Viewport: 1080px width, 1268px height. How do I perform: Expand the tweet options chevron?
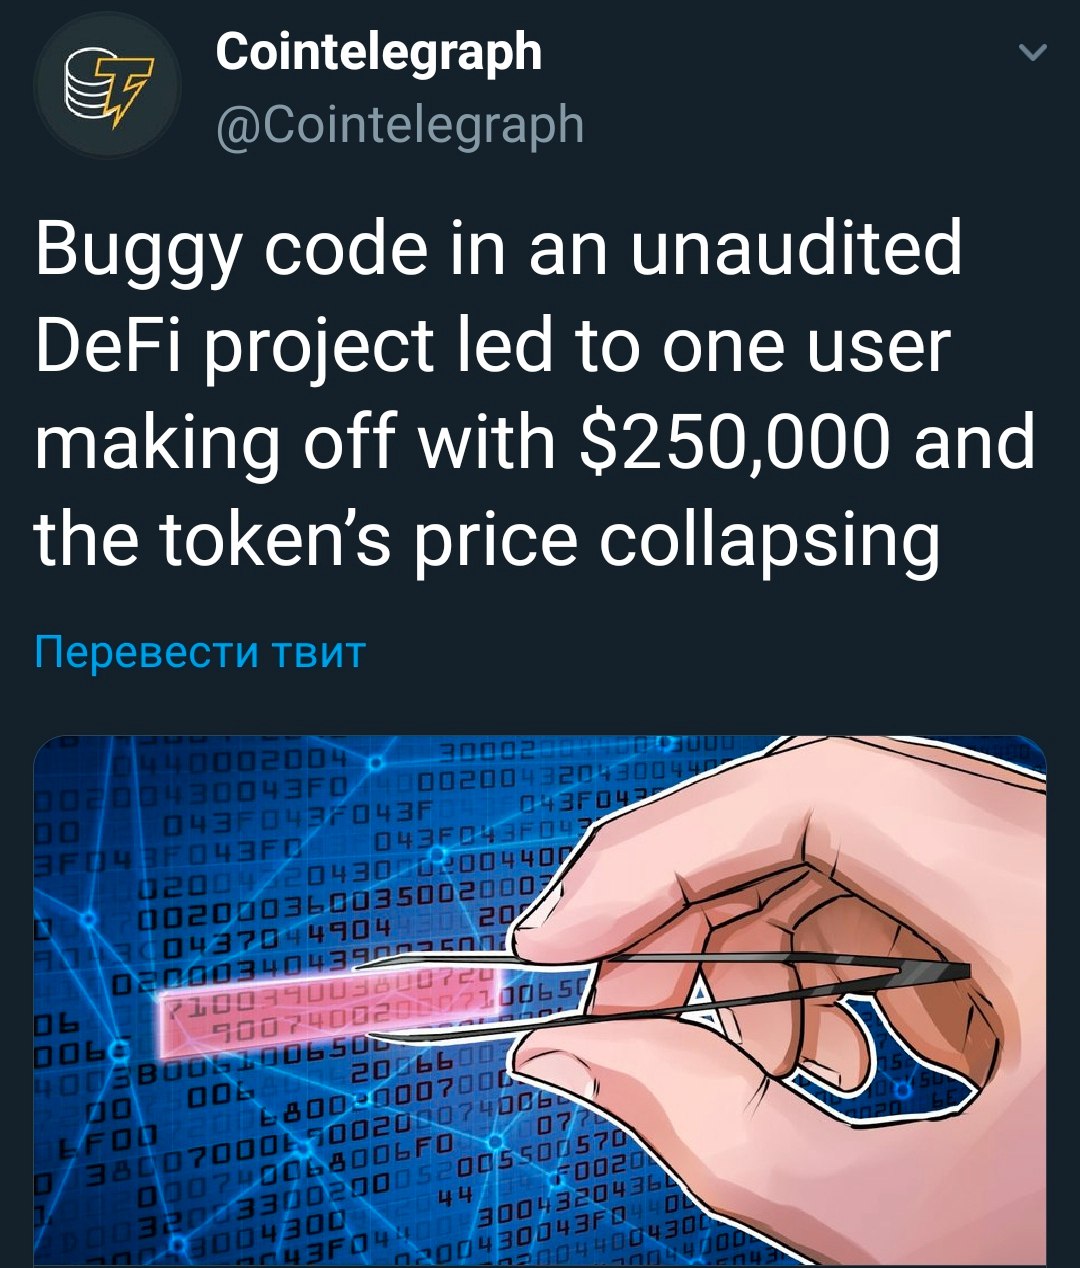(1031, 52)
